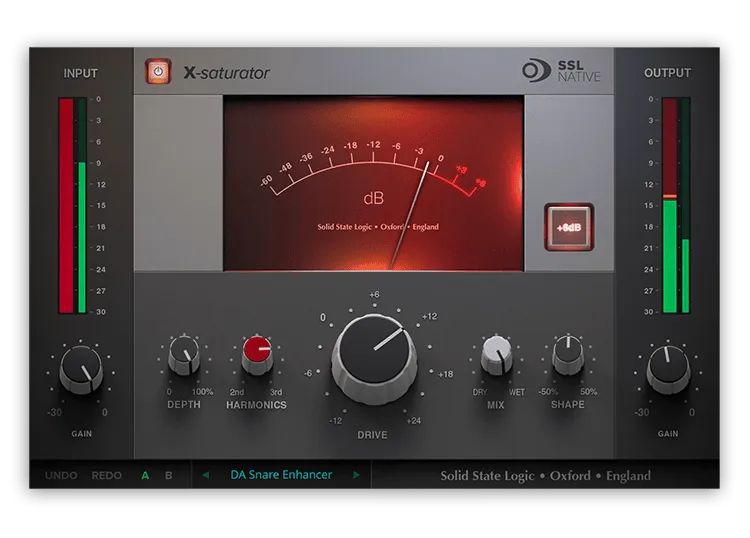The height and width of the screenshot is (538, 750).
Task: Click the -12 mark on Drive scale
Action: pos(335,421)
